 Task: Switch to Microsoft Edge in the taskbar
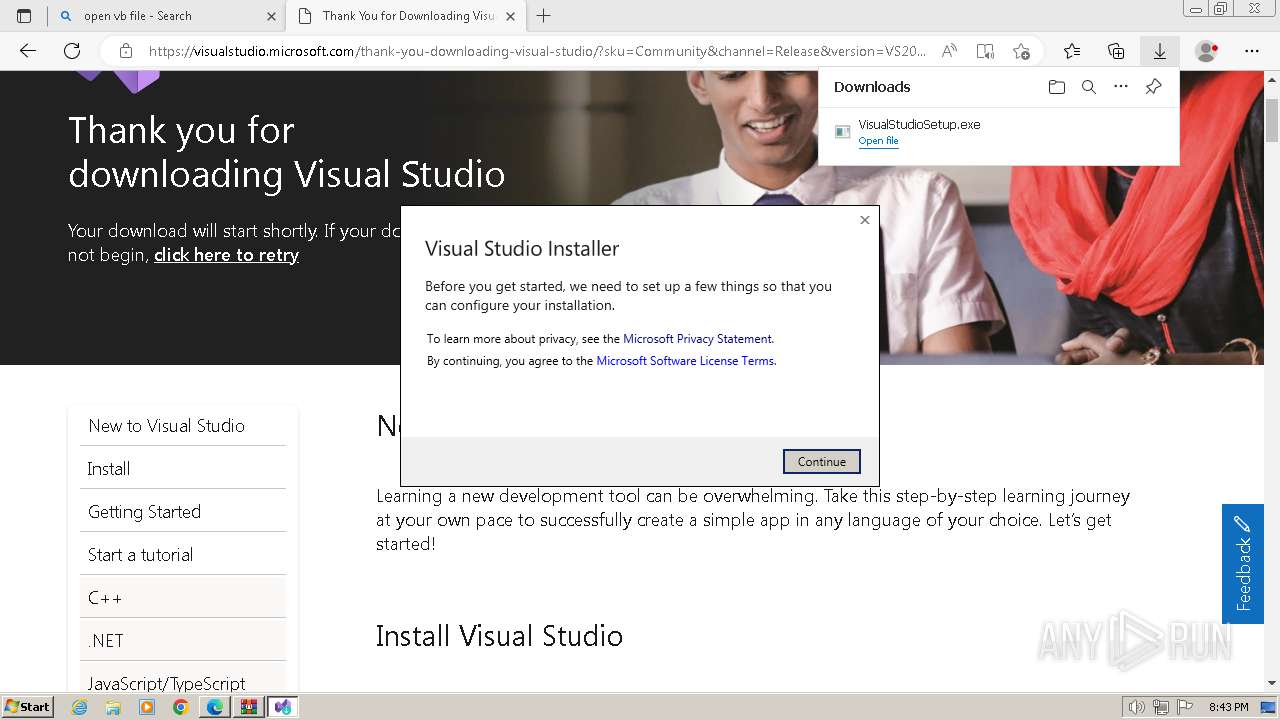click(215, 707)
